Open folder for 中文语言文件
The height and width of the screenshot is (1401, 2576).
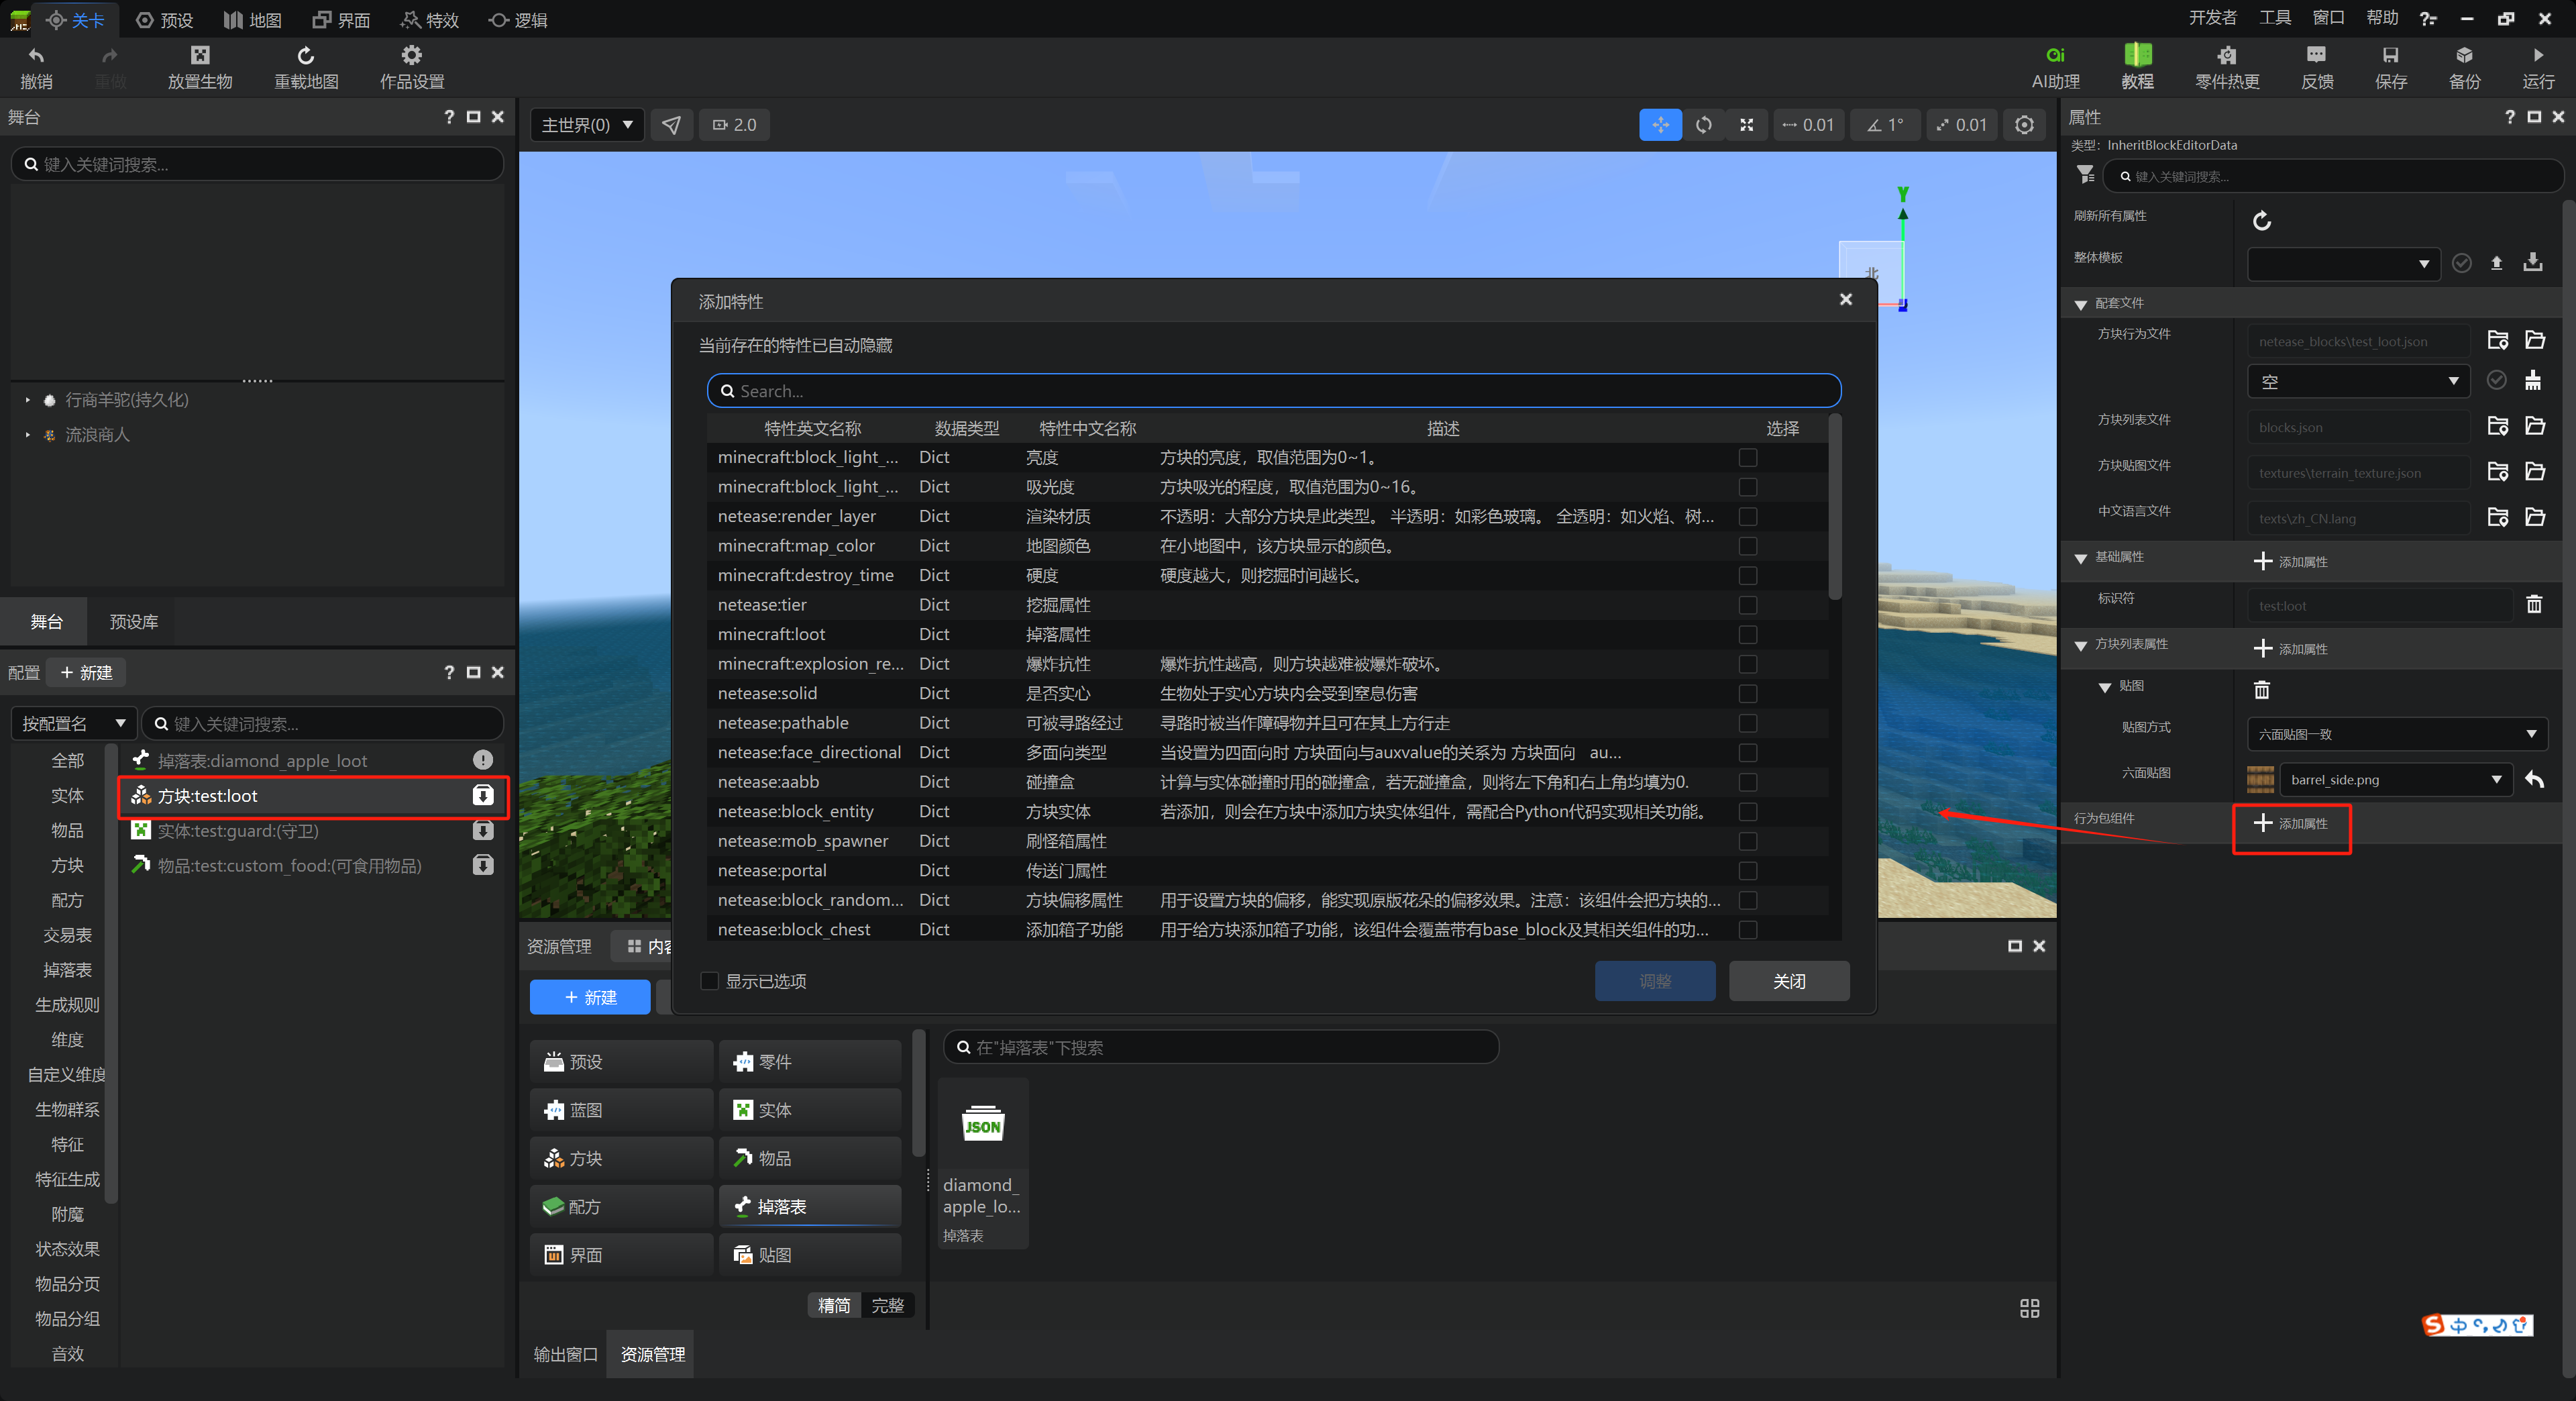[2535, 517]
